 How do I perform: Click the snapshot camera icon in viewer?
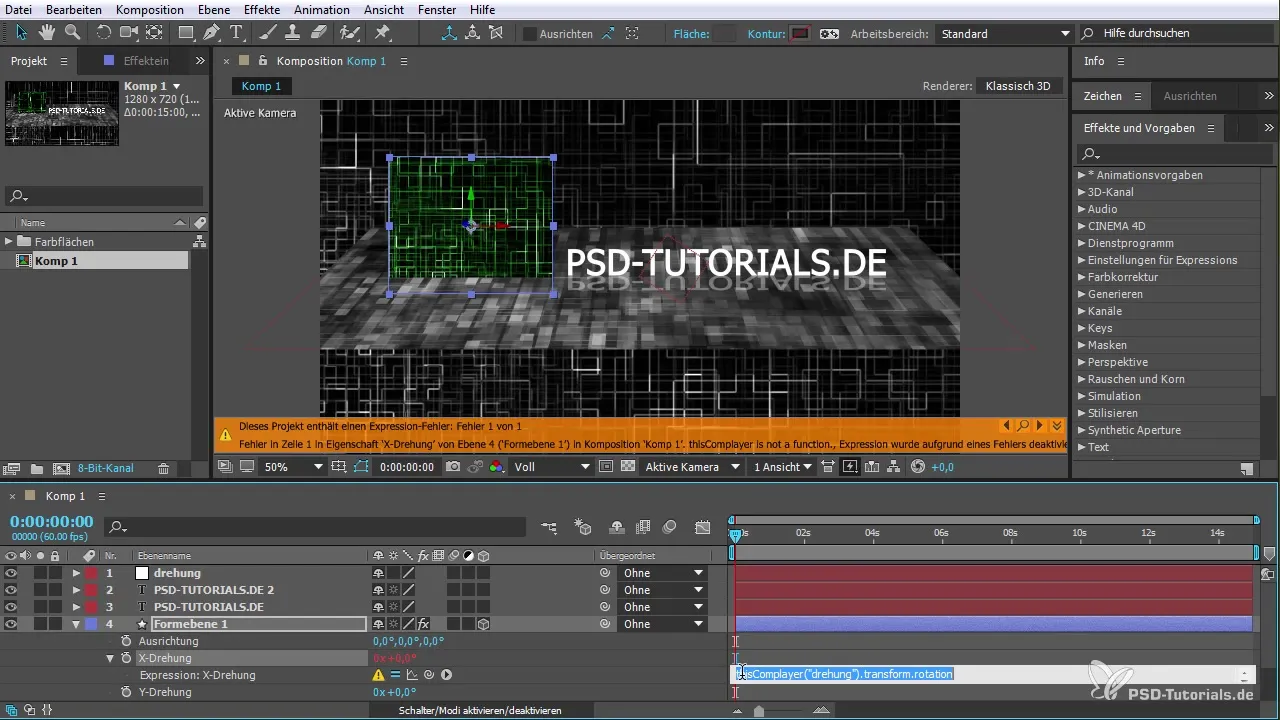453,467
